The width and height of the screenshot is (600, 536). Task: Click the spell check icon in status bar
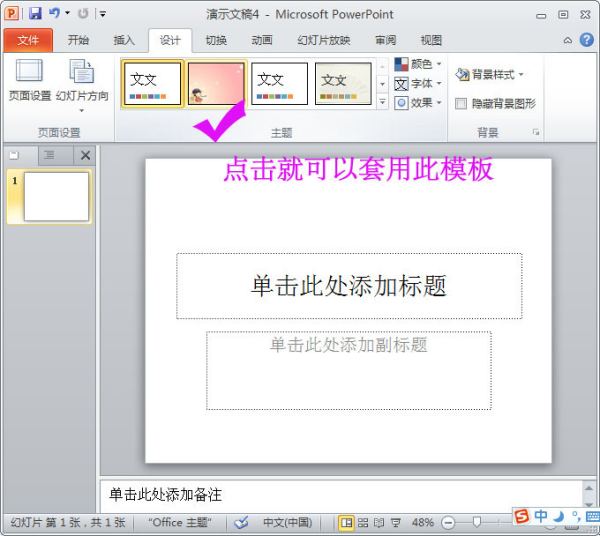point(242,522)
